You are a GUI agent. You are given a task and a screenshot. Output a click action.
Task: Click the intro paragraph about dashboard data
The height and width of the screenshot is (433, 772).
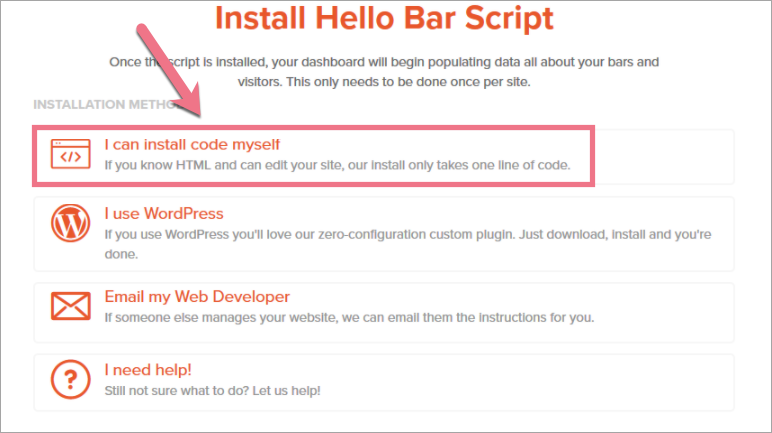pyautogui.click(x=384, y=72)
